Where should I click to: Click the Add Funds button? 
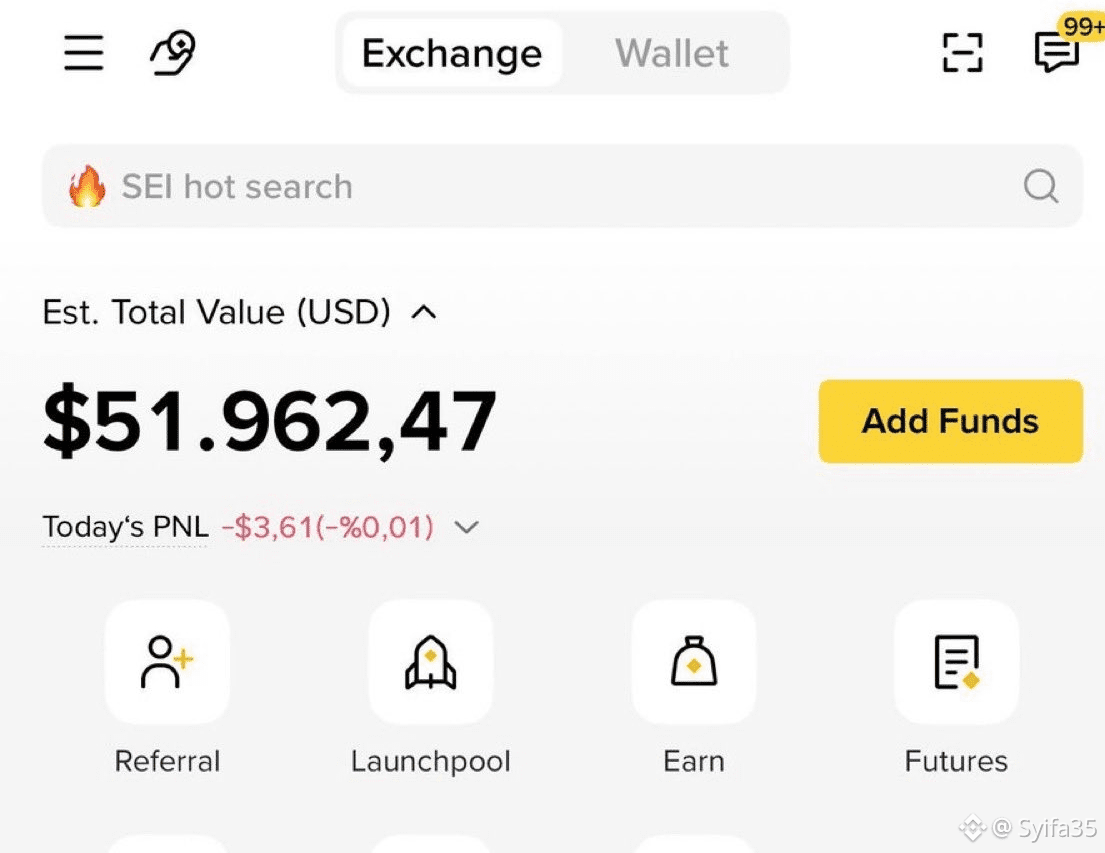[951, 421]
